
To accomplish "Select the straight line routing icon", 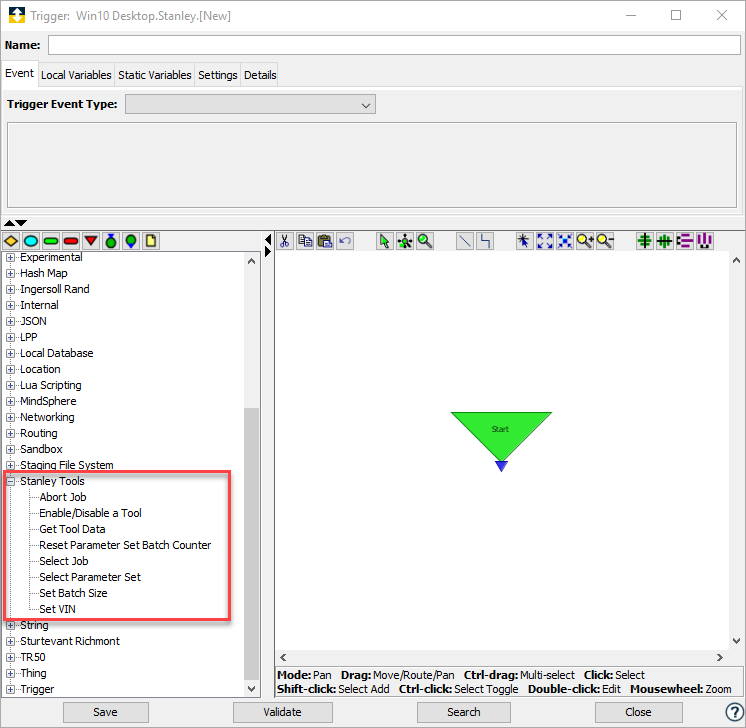I will (465, 241).
